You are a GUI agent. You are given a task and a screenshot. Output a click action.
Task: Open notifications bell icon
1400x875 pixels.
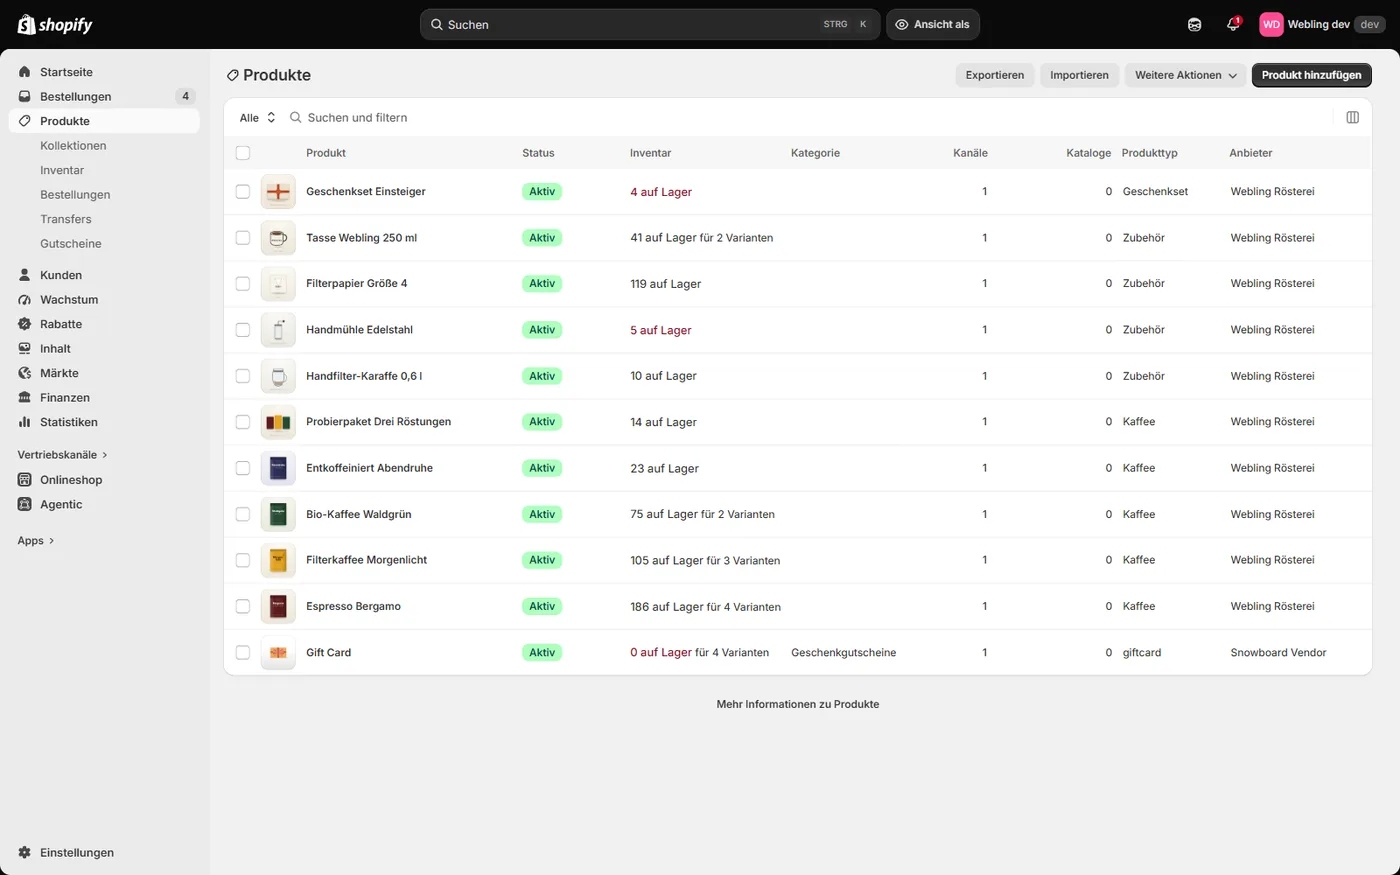point(1233,24)
